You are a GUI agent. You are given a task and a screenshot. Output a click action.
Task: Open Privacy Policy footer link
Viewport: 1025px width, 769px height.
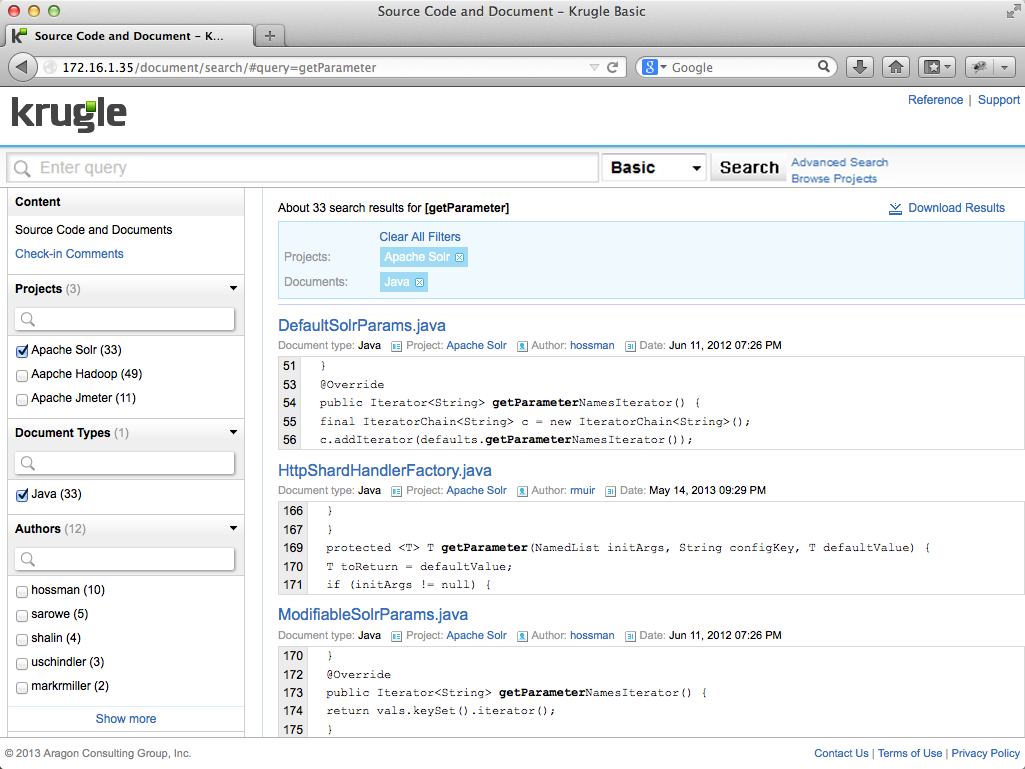tap(985, 753)
